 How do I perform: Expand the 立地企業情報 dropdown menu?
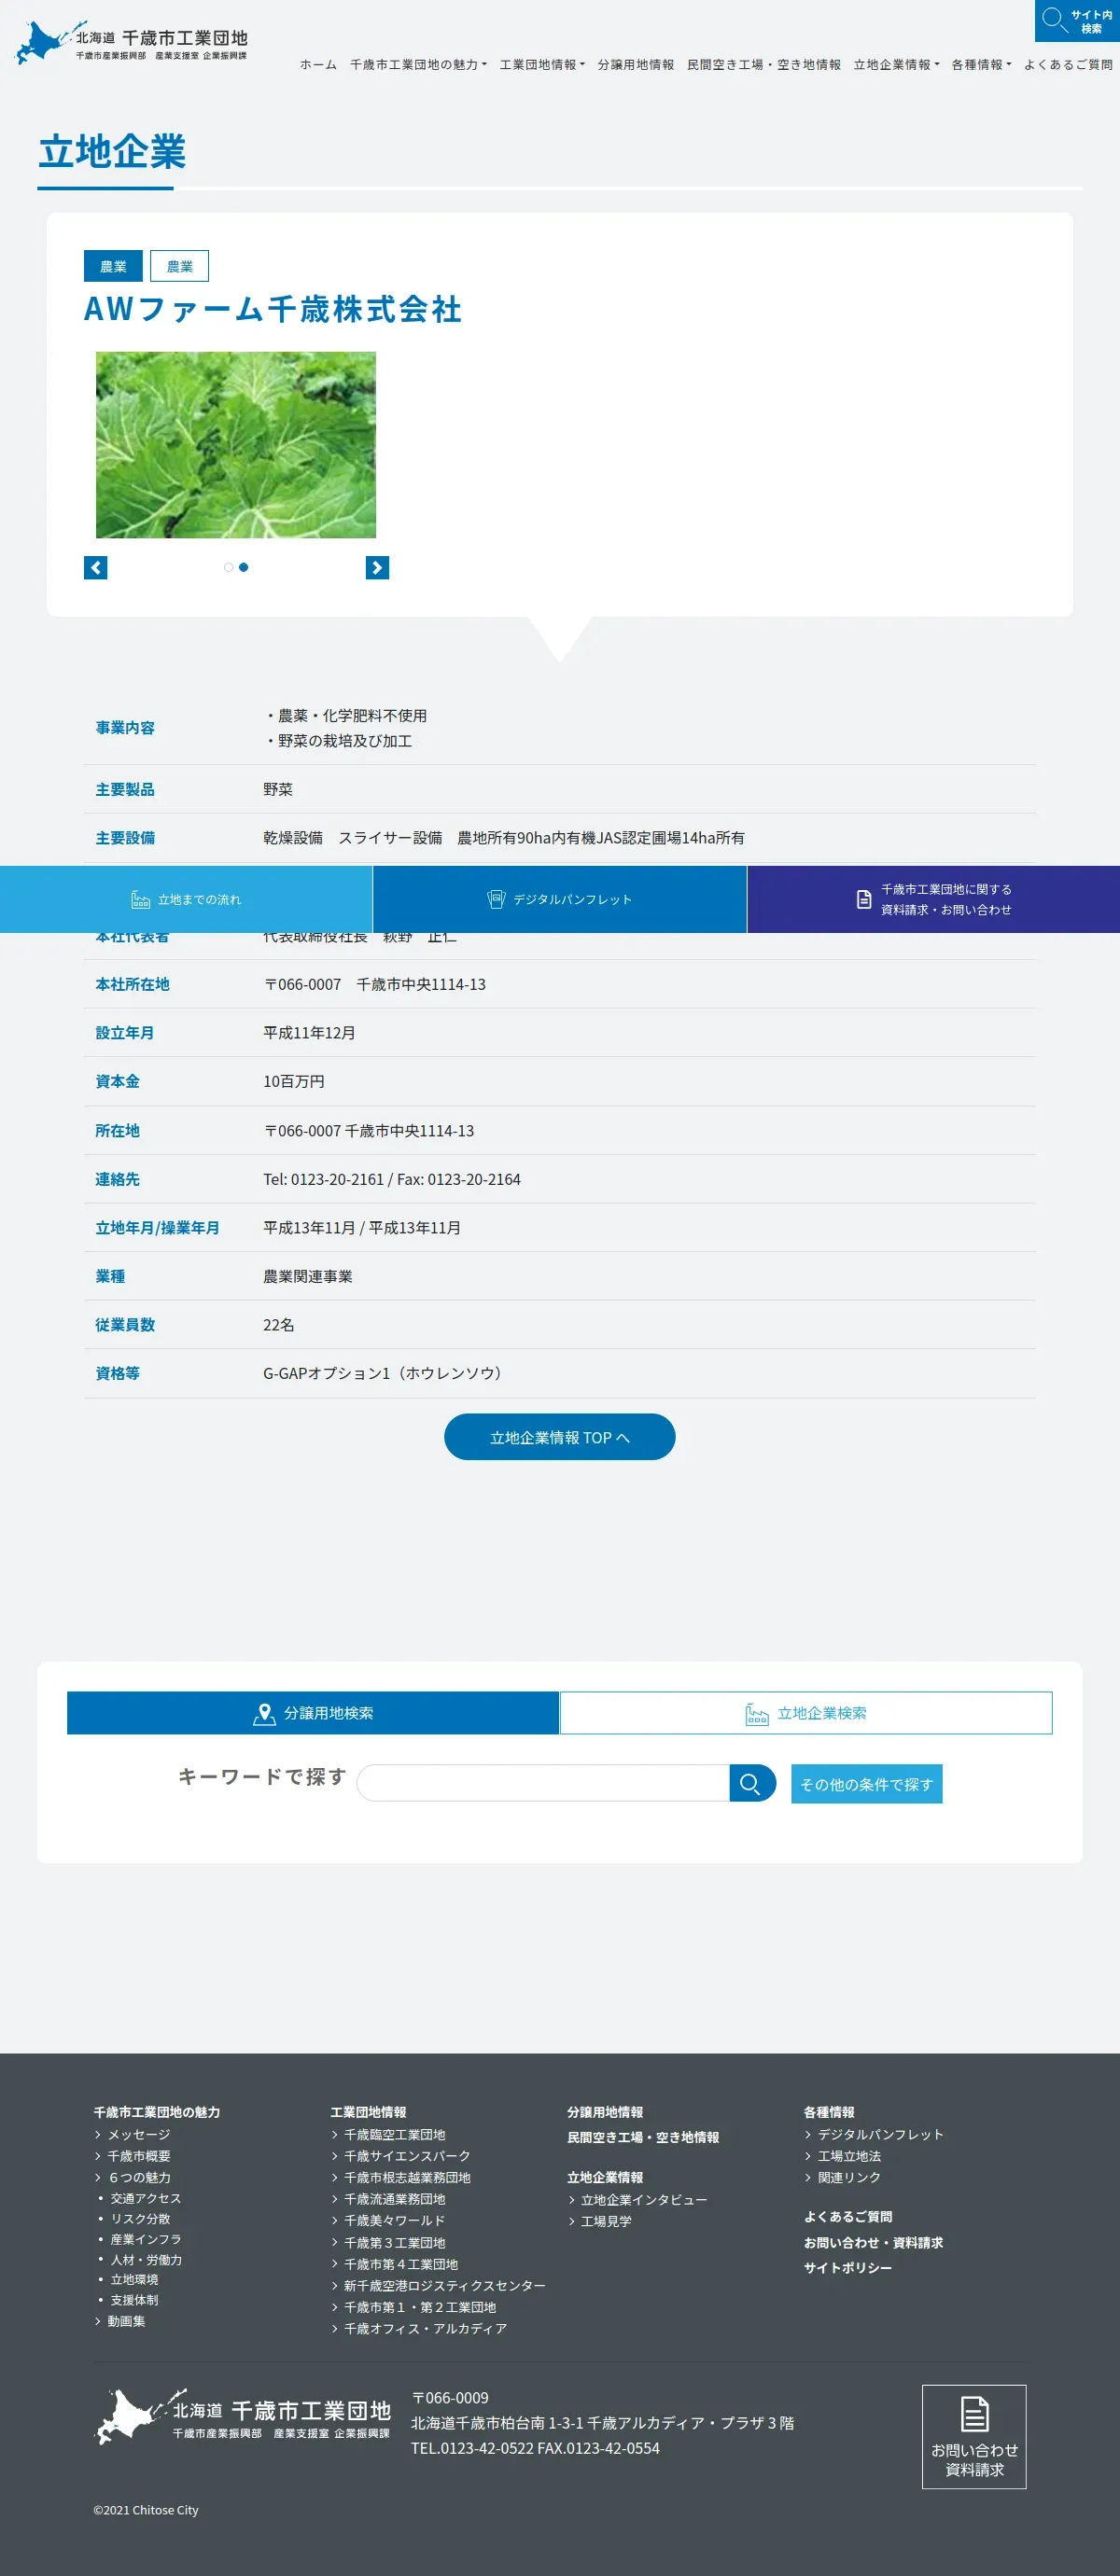coord(896,65)
